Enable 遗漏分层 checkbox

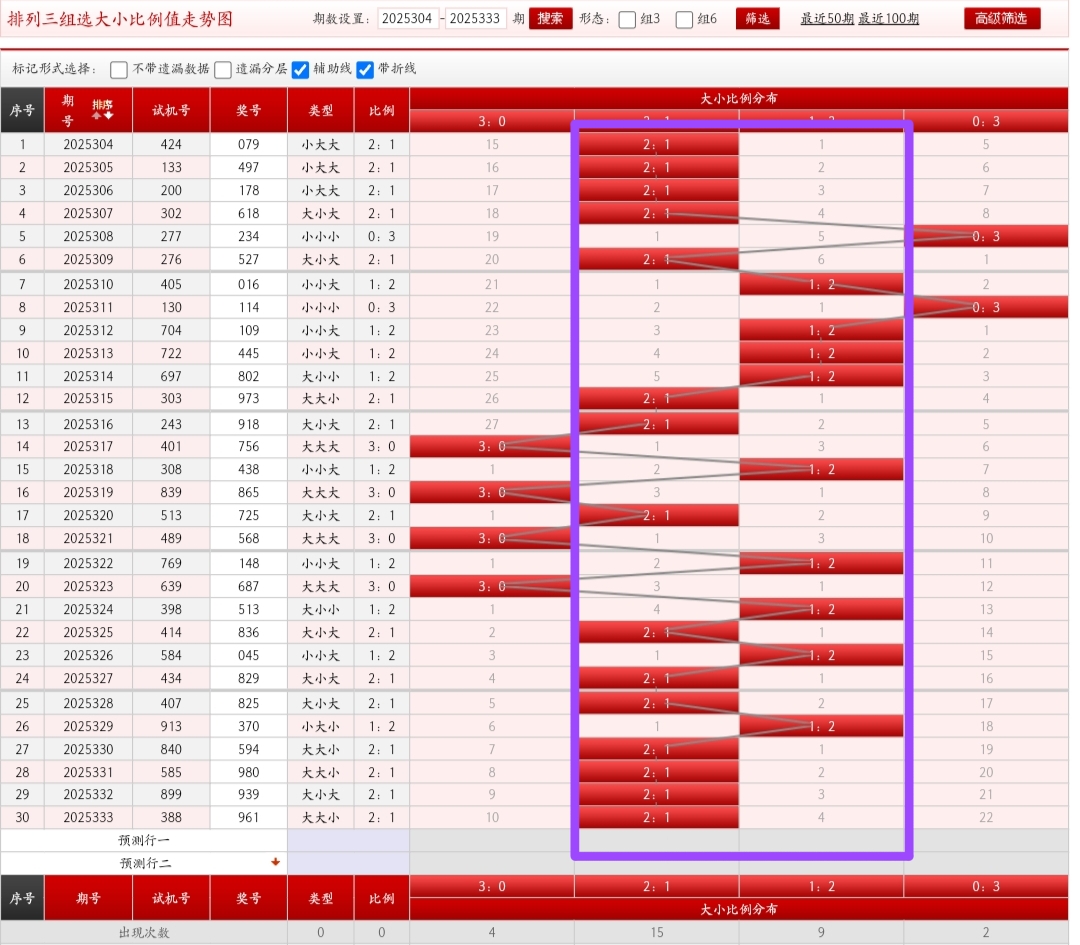[x=222, y=70]
